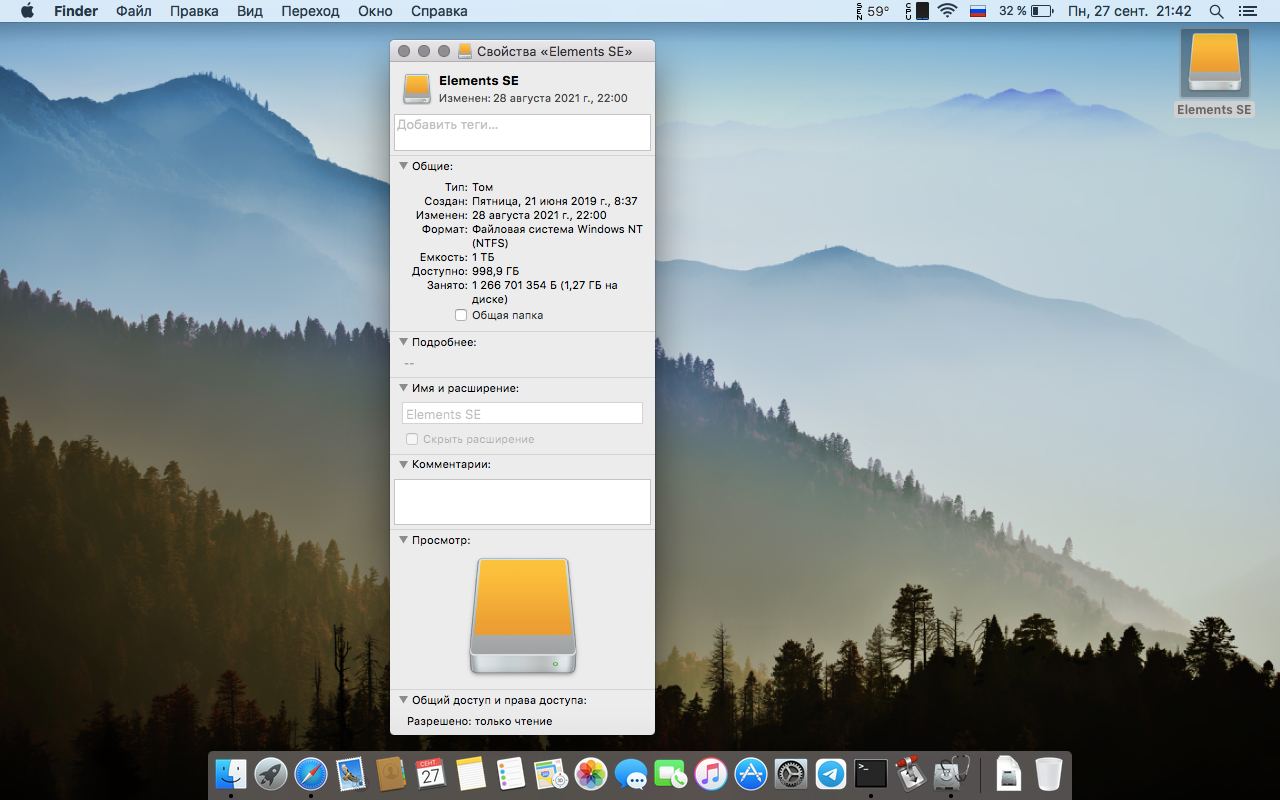Click Разрешено: только чтение text
The width and height of the screenshot is (1280, 800).
point(479,721)
